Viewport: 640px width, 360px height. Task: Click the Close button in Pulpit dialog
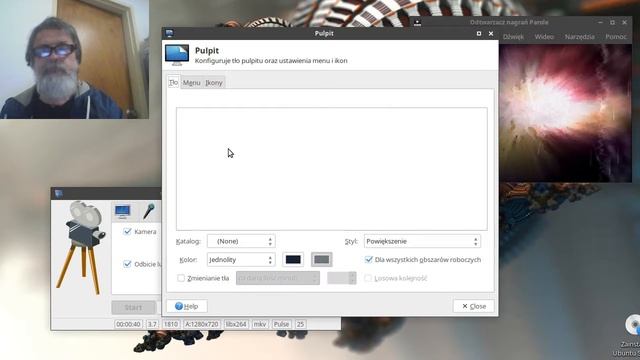[x=473, y=306]
